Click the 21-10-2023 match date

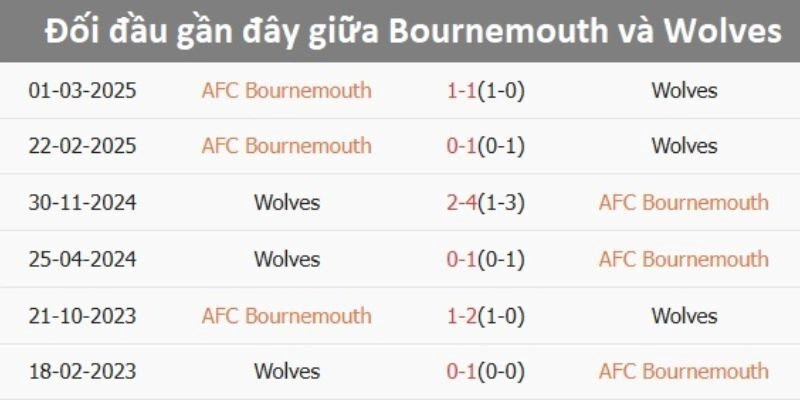click(x=83, y=316)
